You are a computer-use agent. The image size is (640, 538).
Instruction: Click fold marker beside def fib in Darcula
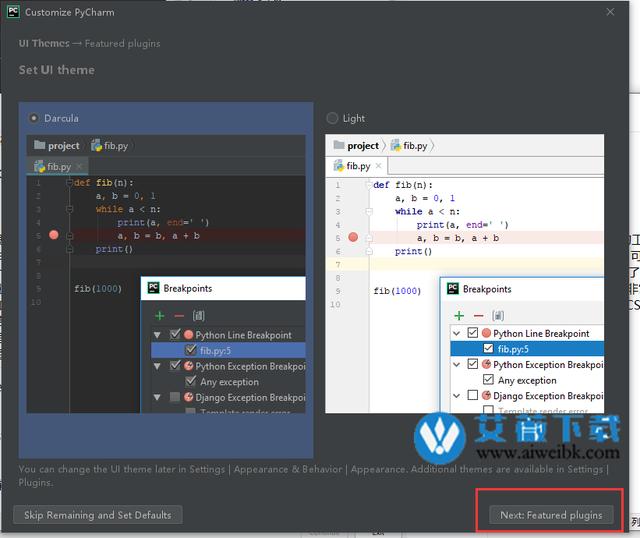[69, 182]
